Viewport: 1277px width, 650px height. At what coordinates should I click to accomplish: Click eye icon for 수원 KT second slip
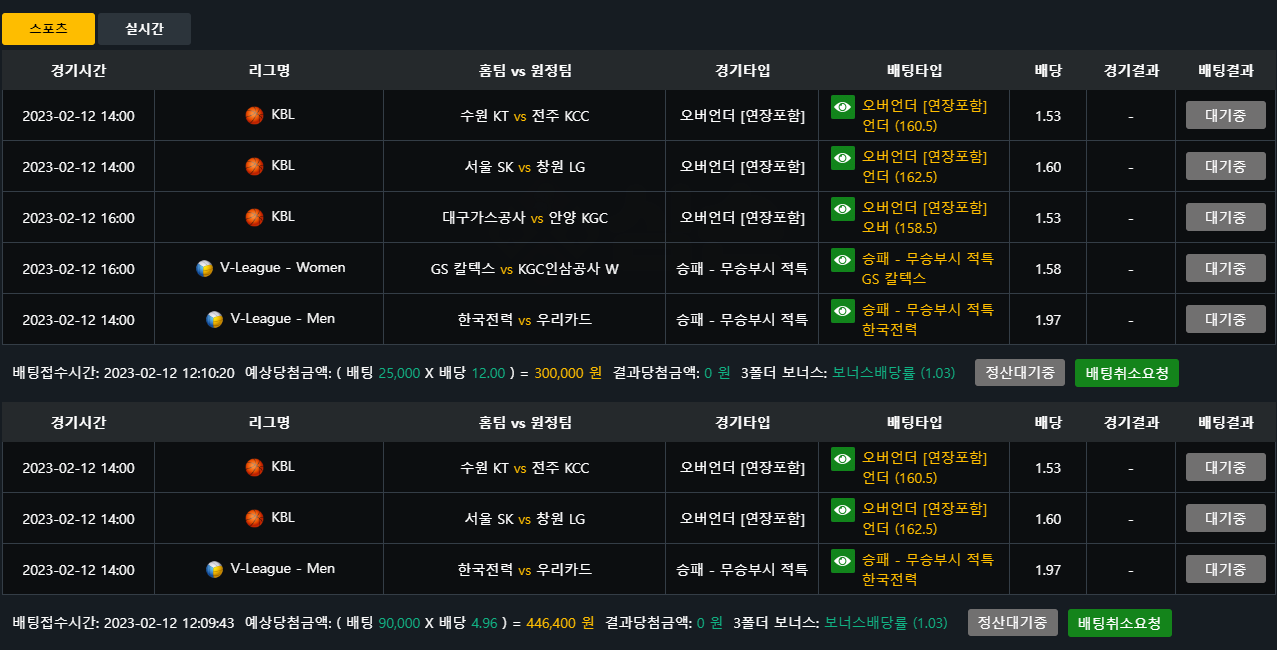coord(843,458)
